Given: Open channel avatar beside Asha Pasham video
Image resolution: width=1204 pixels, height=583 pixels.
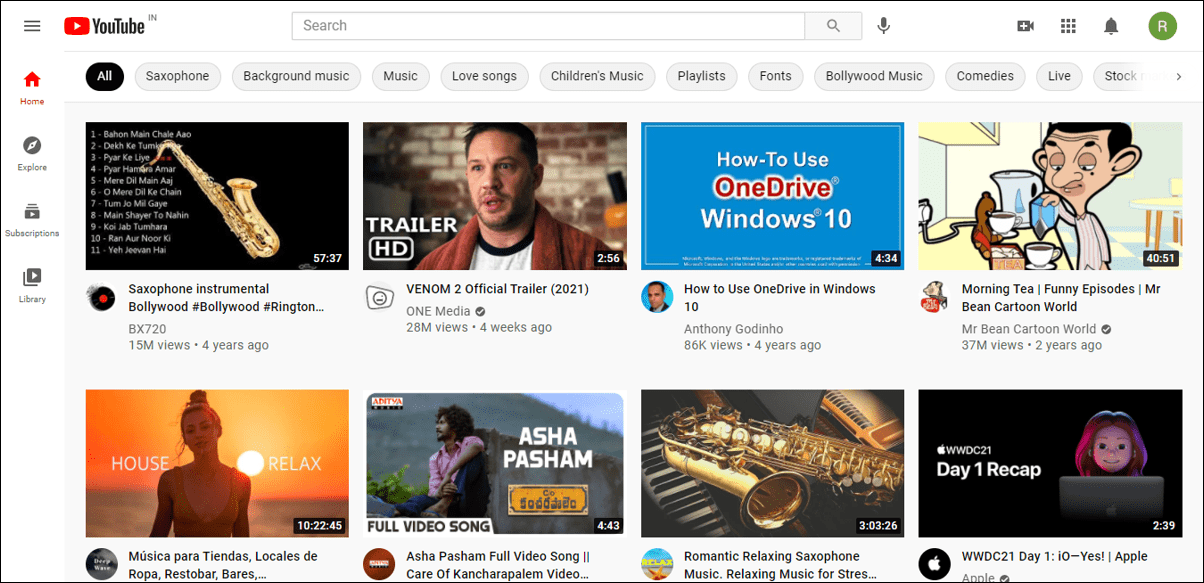Looking at the screenshot, I should click(379, 565).
